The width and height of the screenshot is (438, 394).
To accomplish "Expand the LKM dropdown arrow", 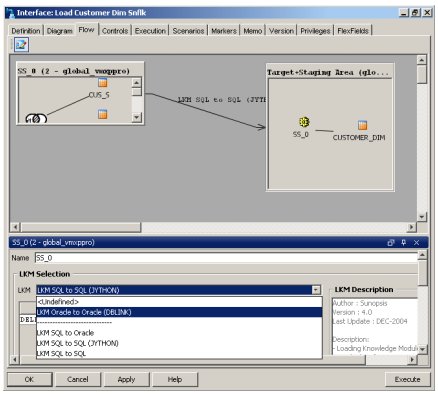I will (316, 290).
